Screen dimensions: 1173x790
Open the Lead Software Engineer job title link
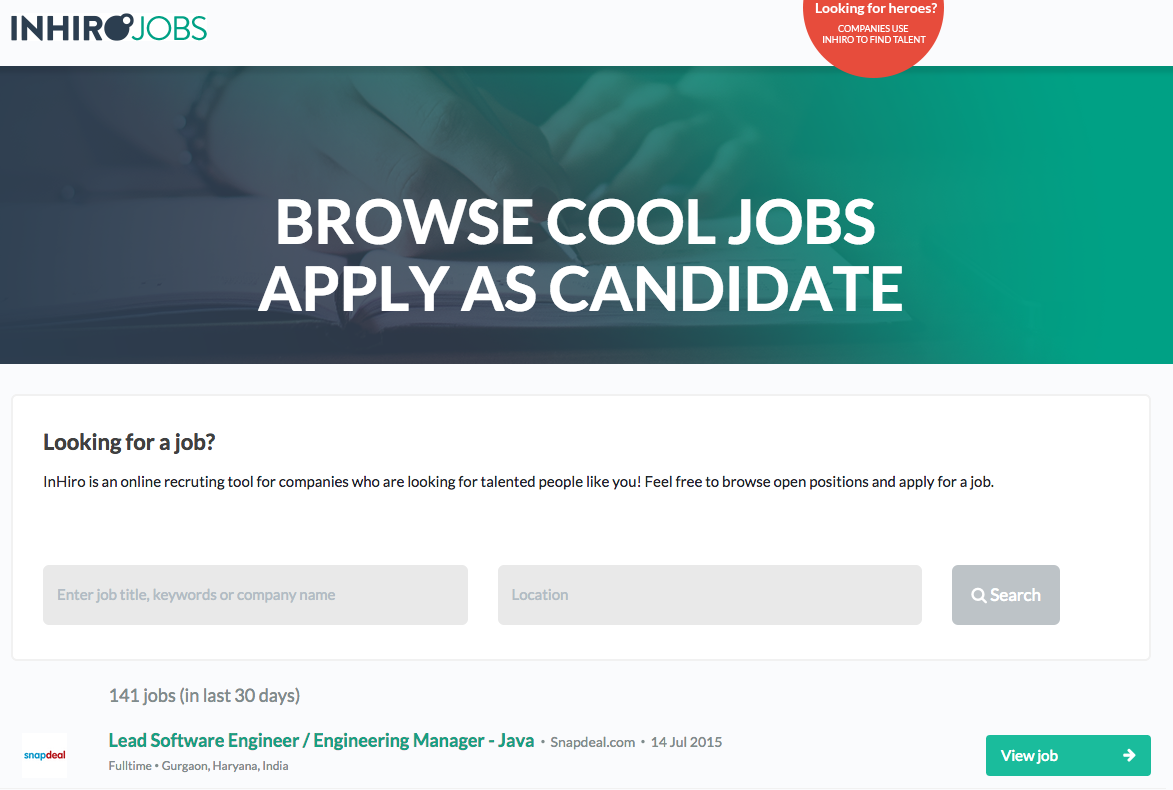click(x=321, y=741)
